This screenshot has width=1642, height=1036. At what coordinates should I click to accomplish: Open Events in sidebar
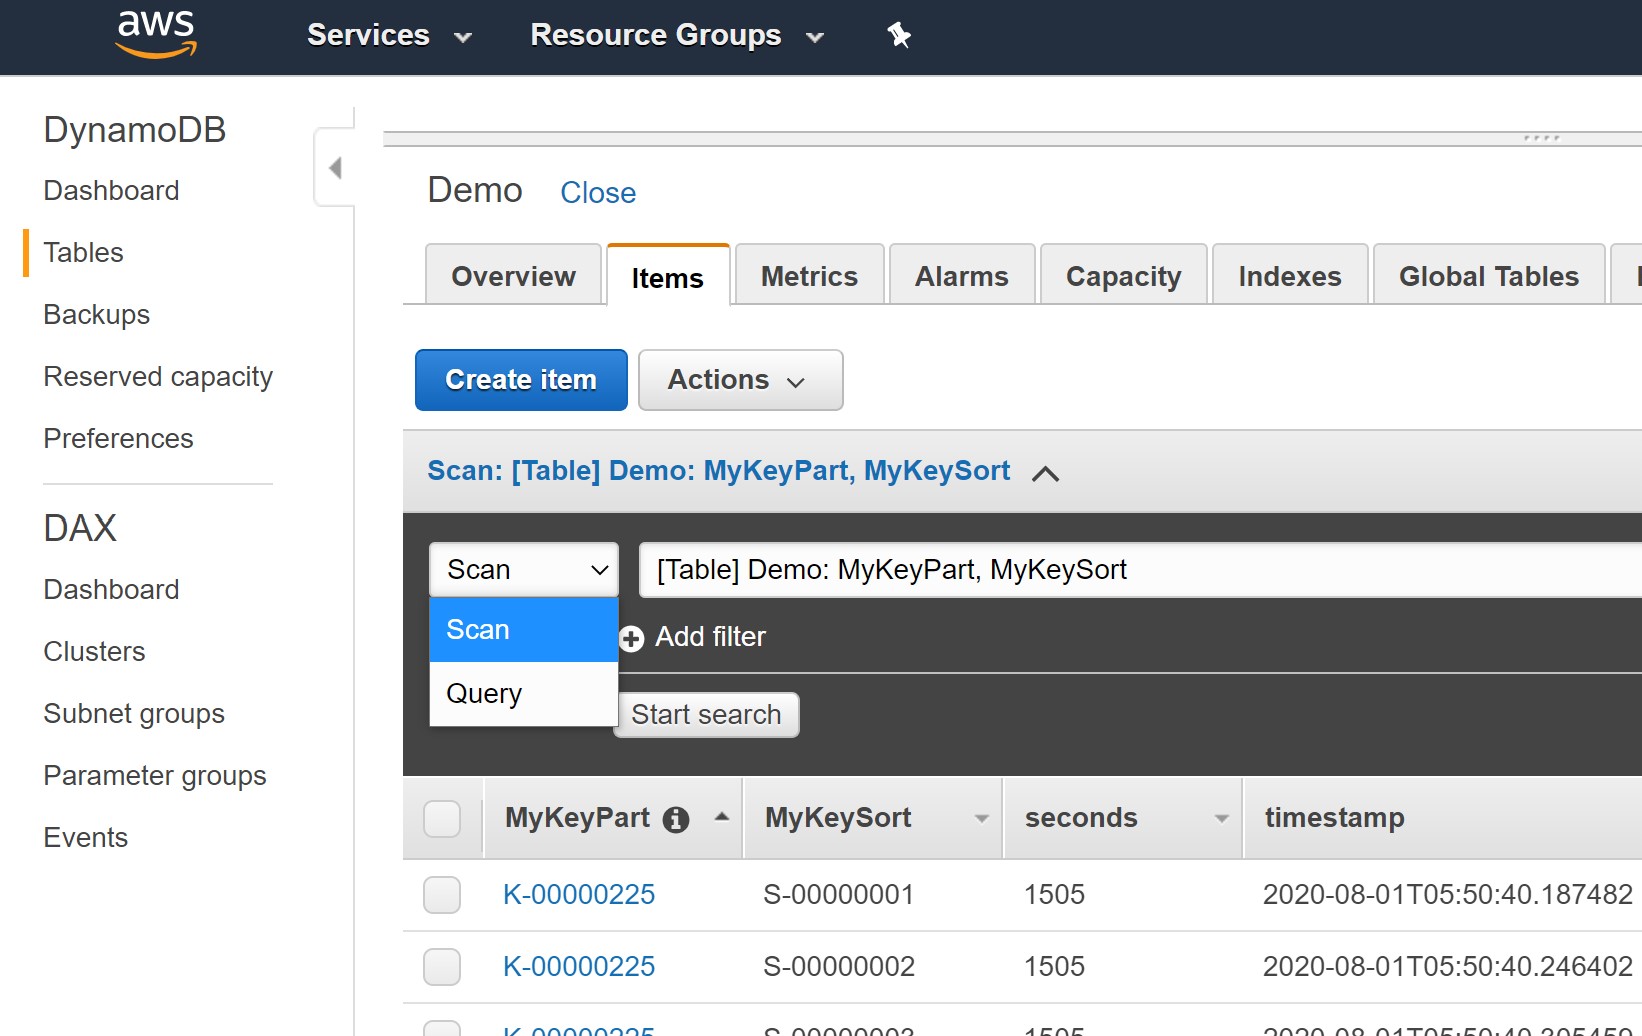coord(85,838)
